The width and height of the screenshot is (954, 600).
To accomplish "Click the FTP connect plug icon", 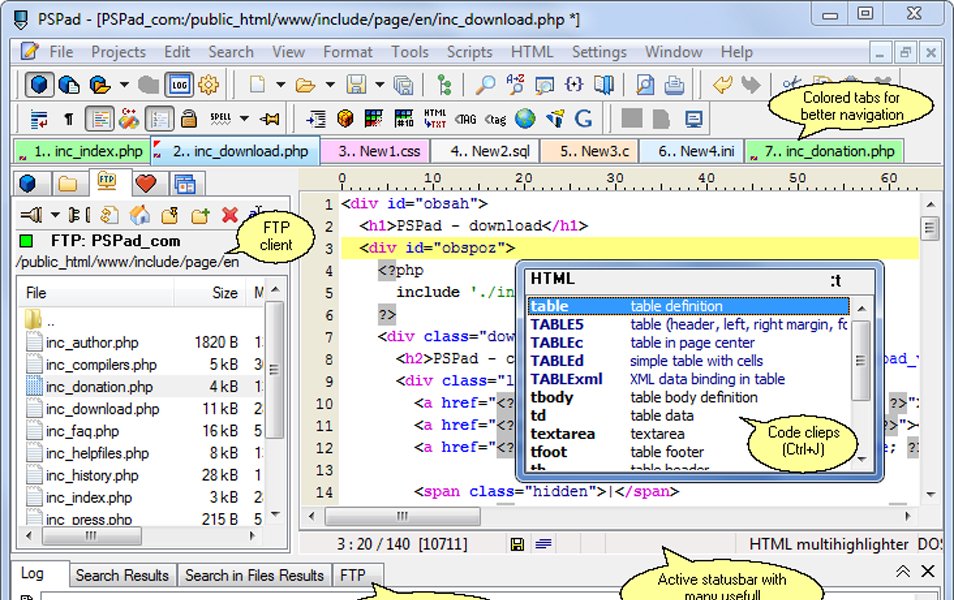I will pyautogui.click(x=31, y=215).
